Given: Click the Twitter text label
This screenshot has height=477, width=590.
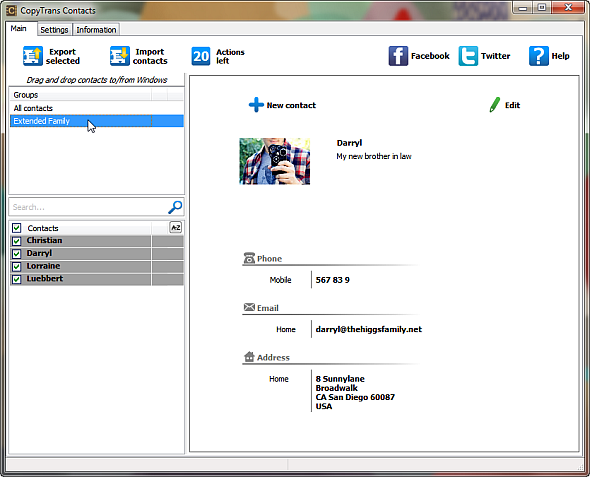Looking at the screenshot, I should 496,56.
